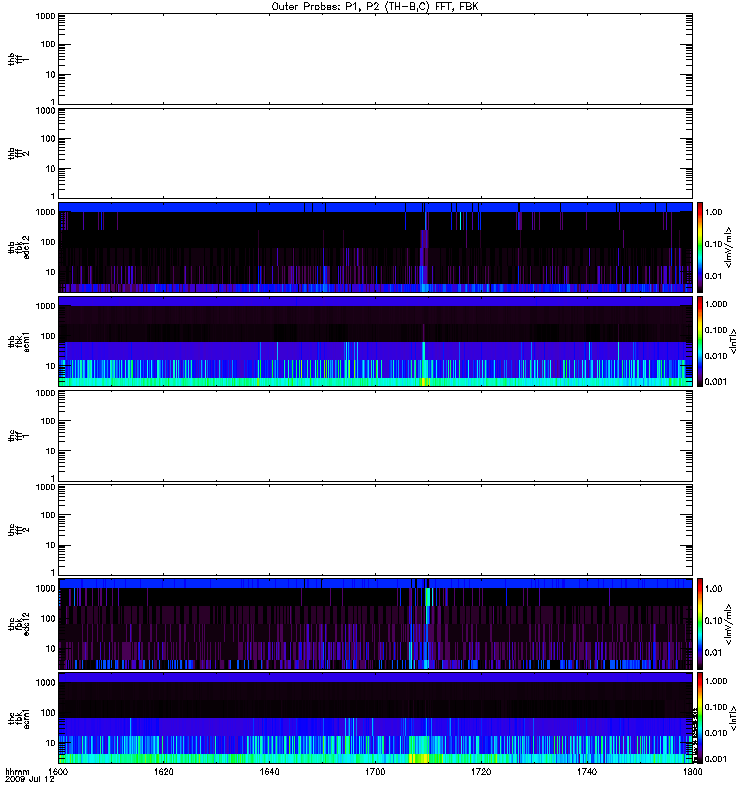Click the empty thc plot panel numbered 2
750x800 pixels.
375,530
